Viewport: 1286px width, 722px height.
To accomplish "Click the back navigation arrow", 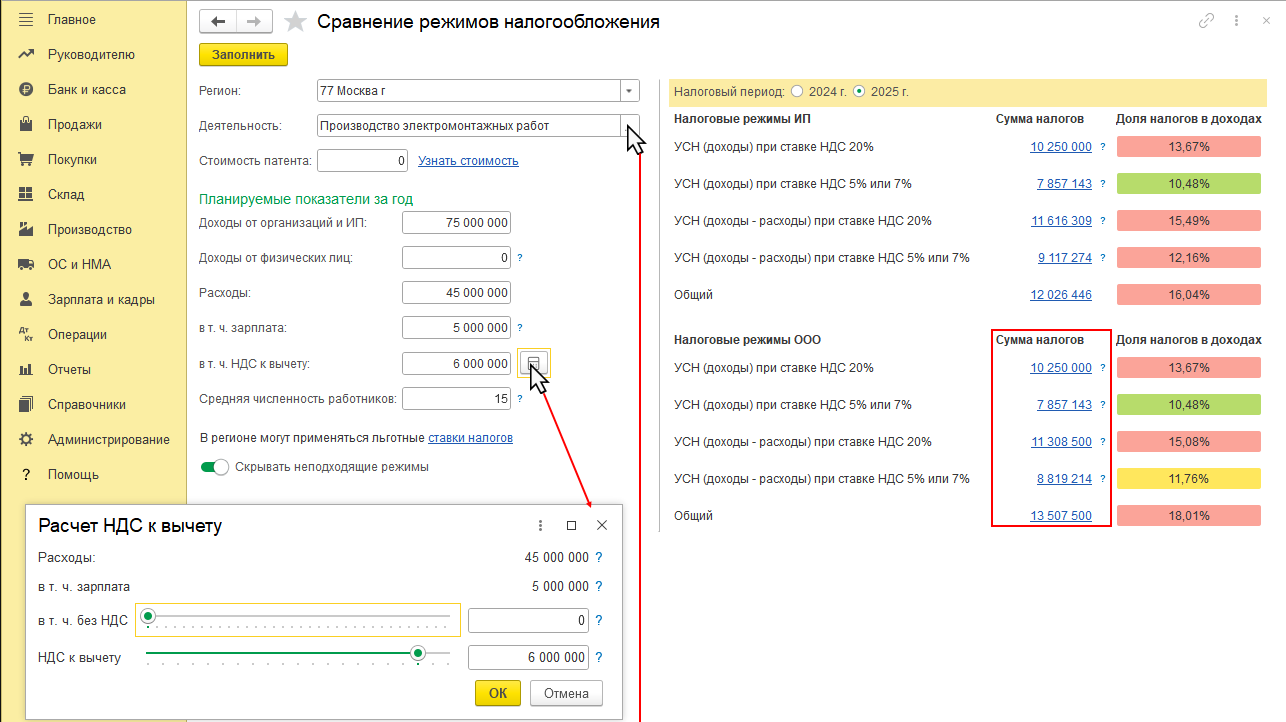I will click(218, 22).
